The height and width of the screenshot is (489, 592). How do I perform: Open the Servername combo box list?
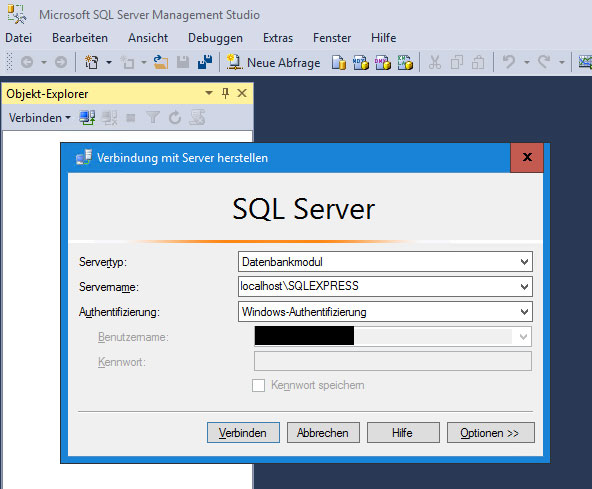tap(524, 287)
